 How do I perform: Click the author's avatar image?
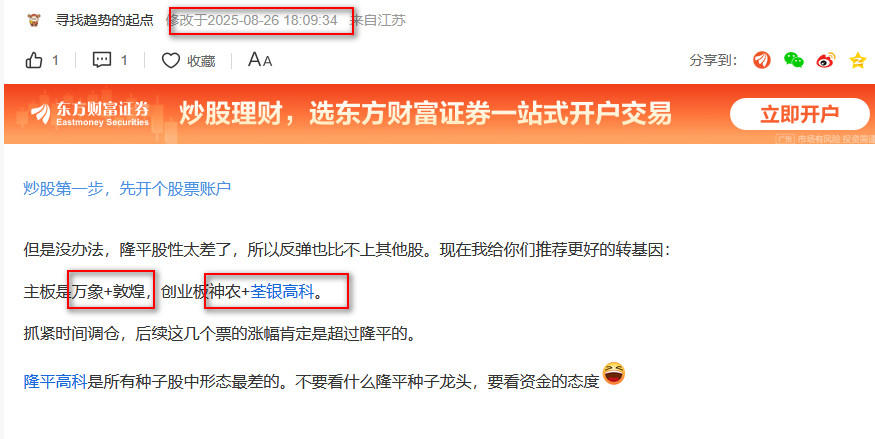click(x=35, y=20)
